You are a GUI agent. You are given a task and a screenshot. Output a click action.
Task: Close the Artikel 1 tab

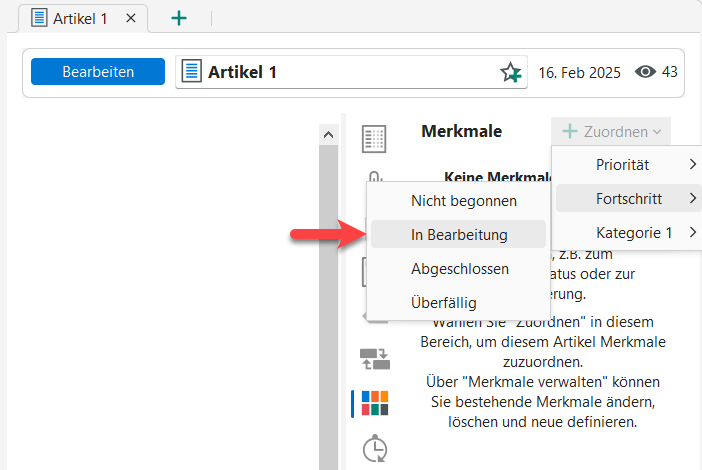[129, 19]
